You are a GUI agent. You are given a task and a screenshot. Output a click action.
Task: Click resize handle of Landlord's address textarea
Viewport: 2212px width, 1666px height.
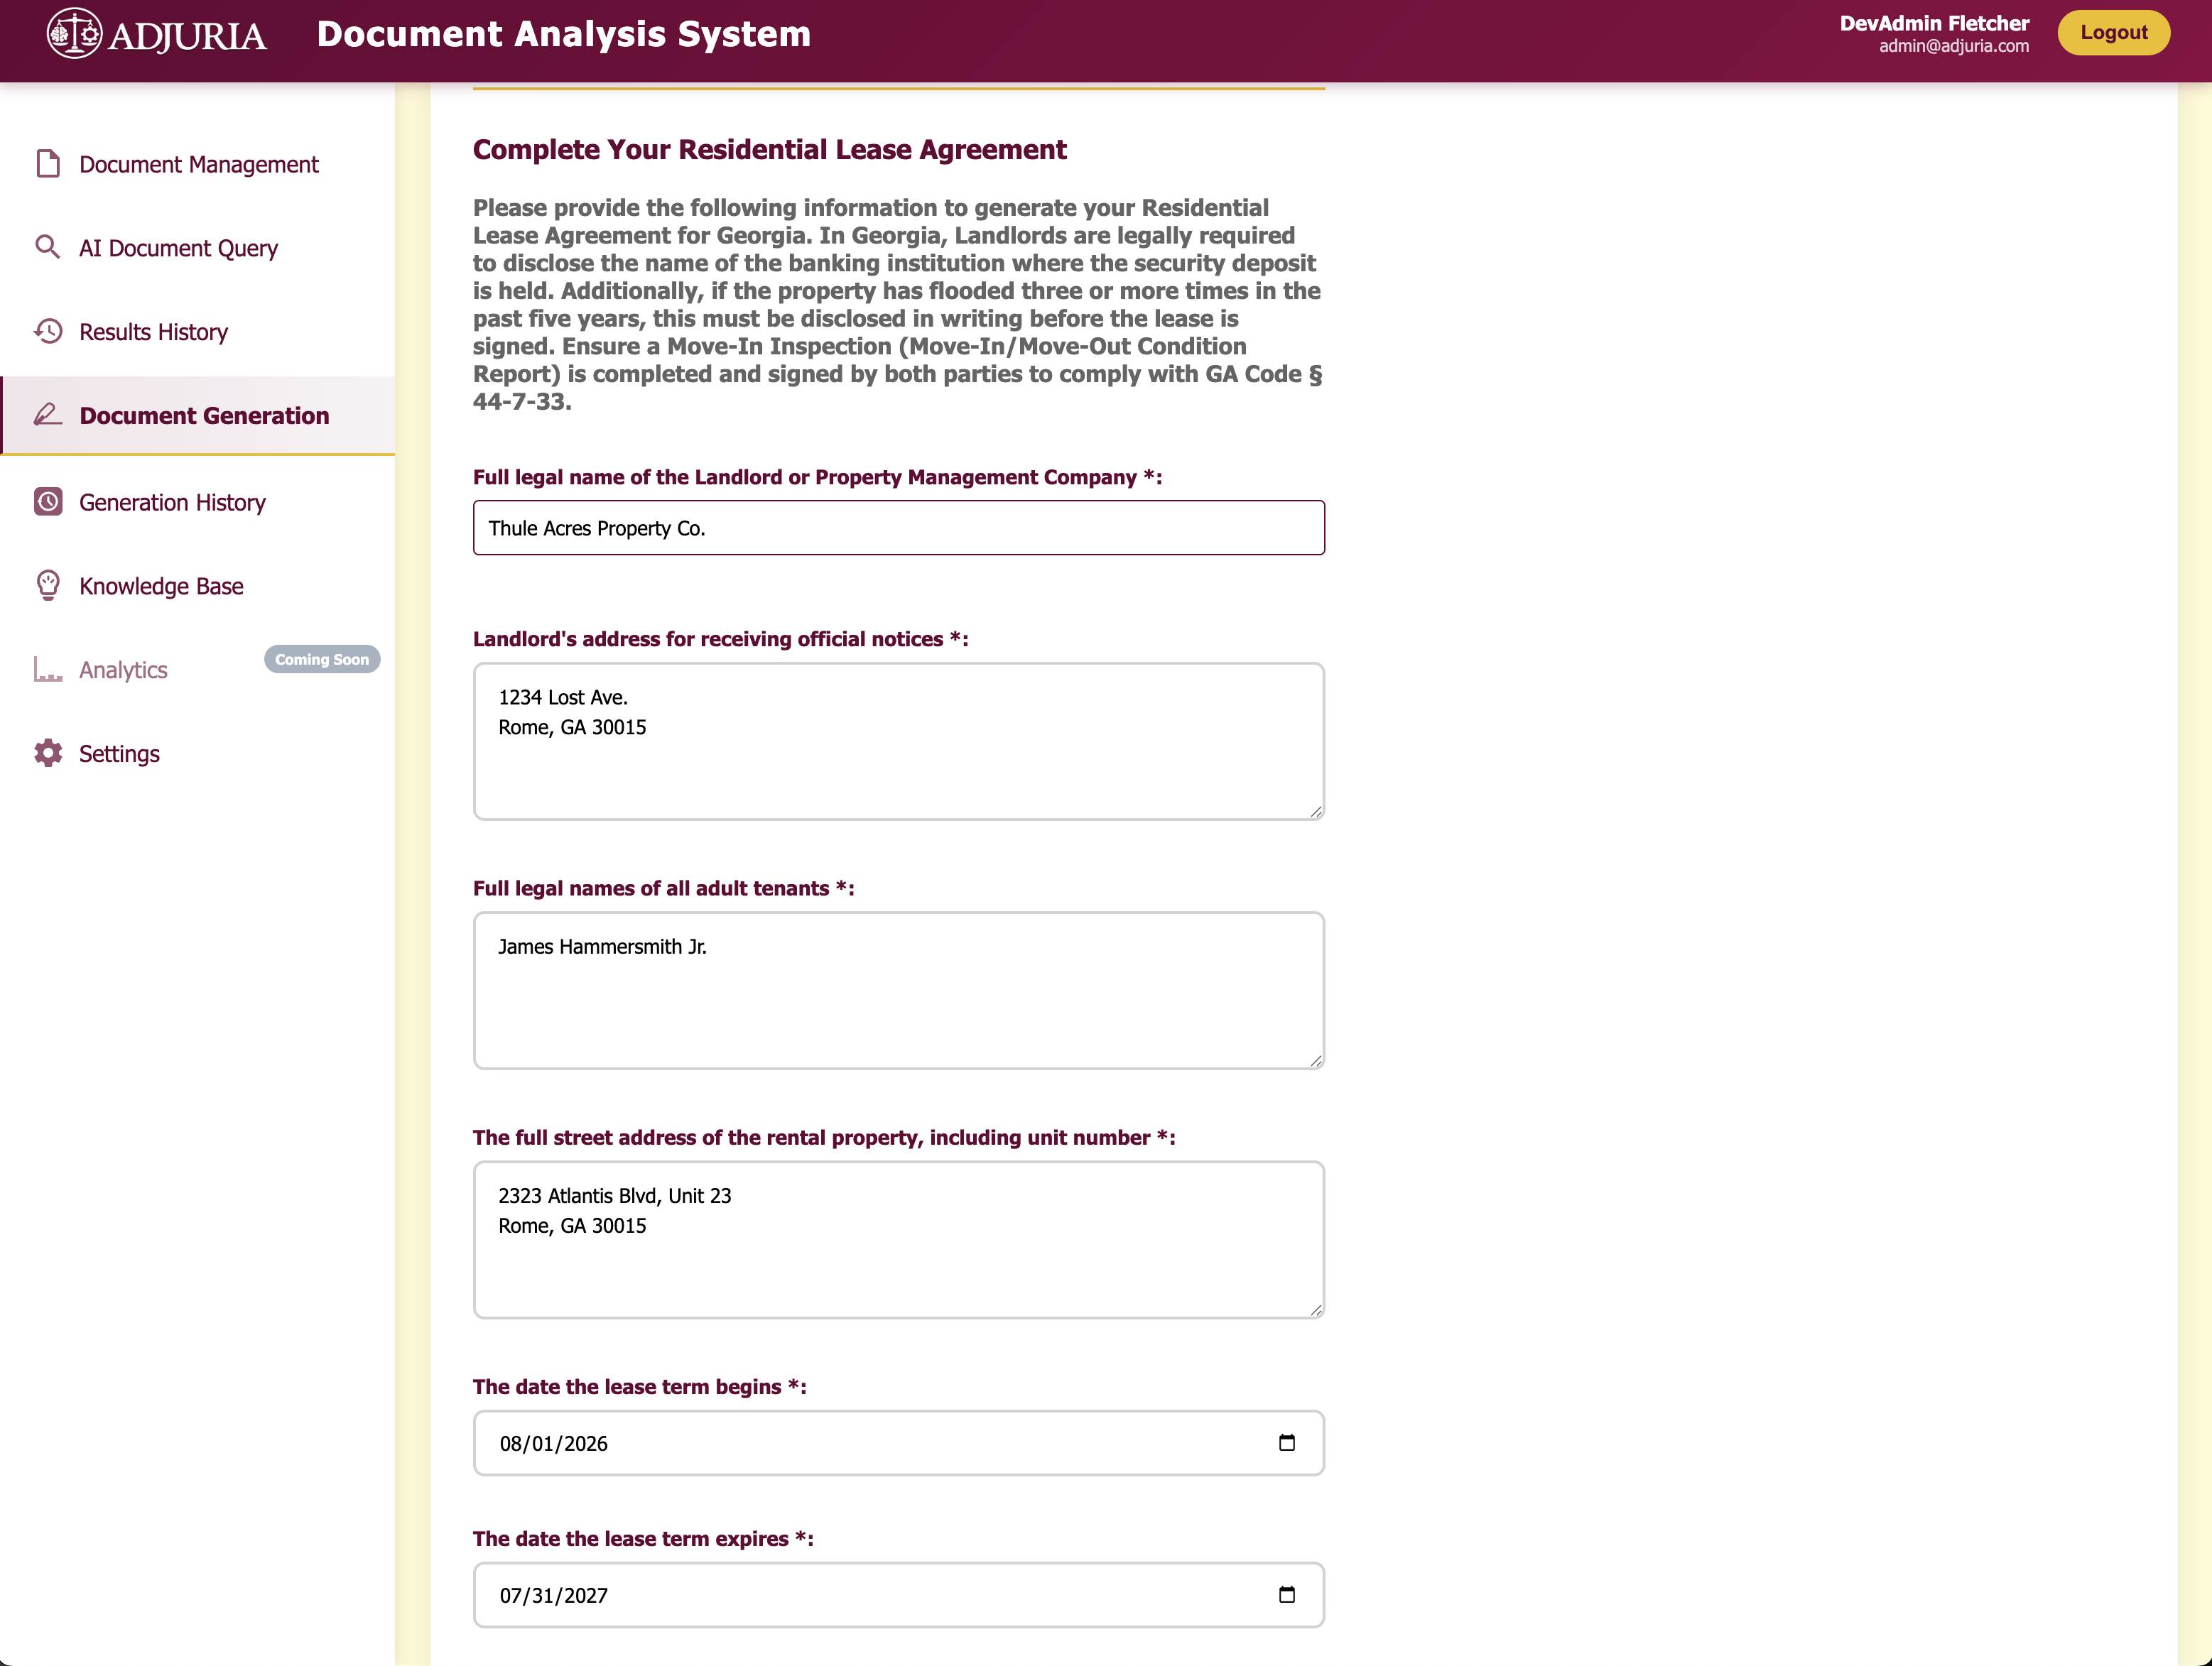click(x=1316, y=811)
